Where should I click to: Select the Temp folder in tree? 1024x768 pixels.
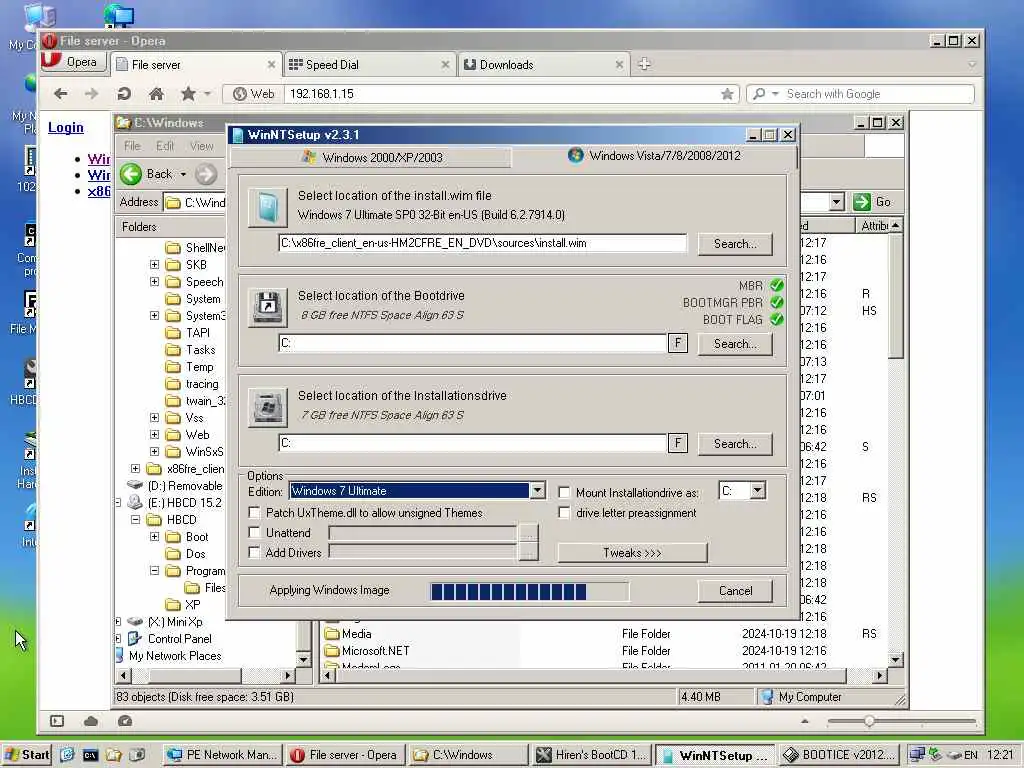[x=199, y=367]
